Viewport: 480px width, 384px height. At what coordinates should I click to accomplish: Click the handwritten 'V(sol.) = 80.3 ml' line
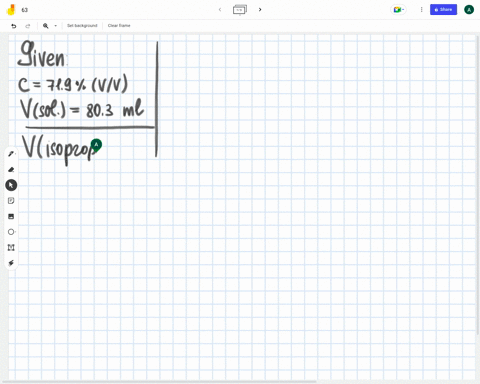pos(82,109)
